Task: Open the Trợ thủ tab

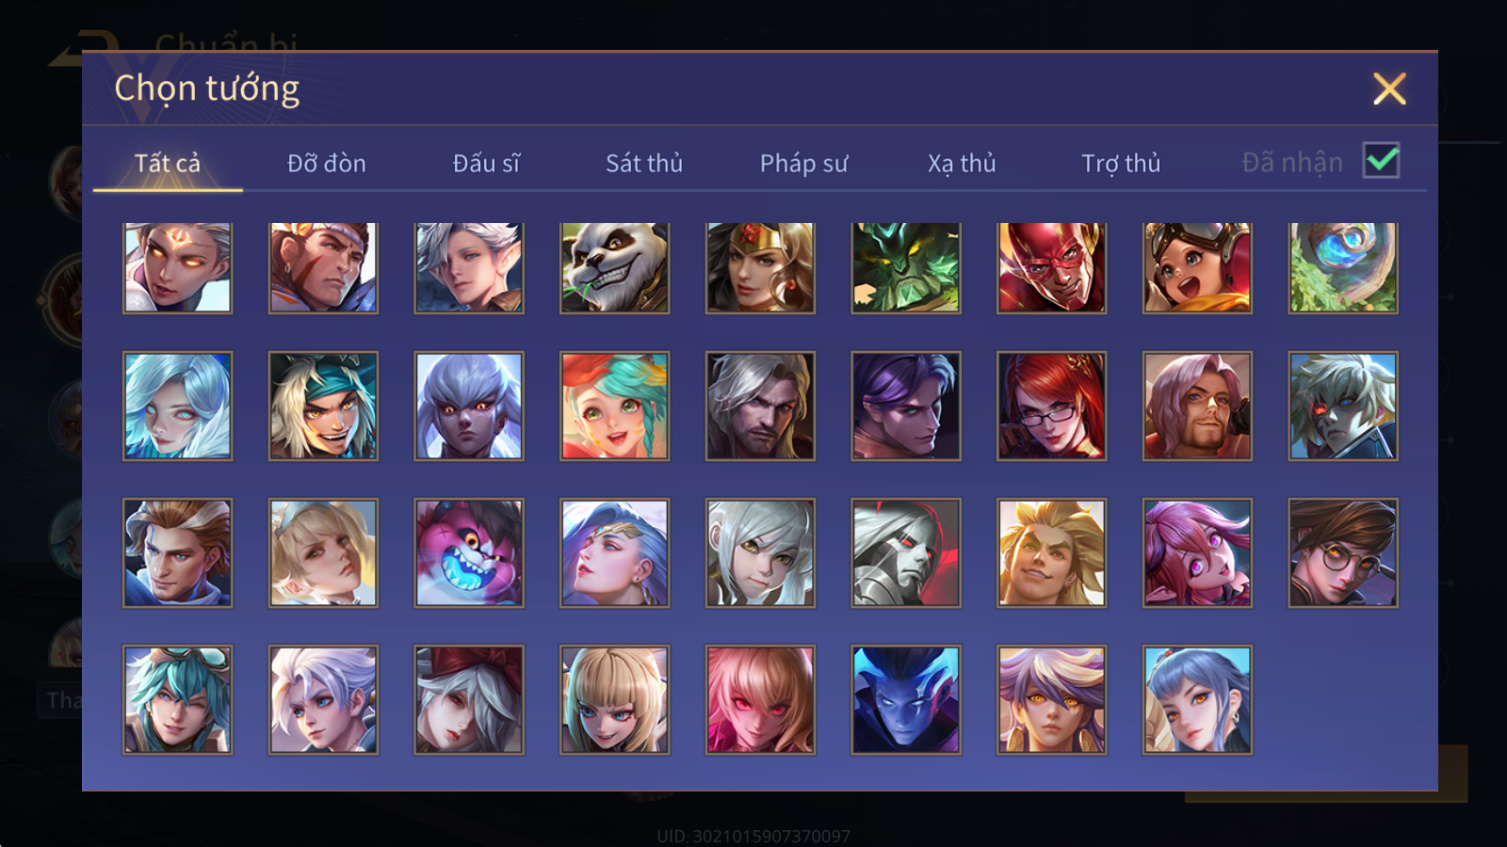Action: coord(1121,163)
